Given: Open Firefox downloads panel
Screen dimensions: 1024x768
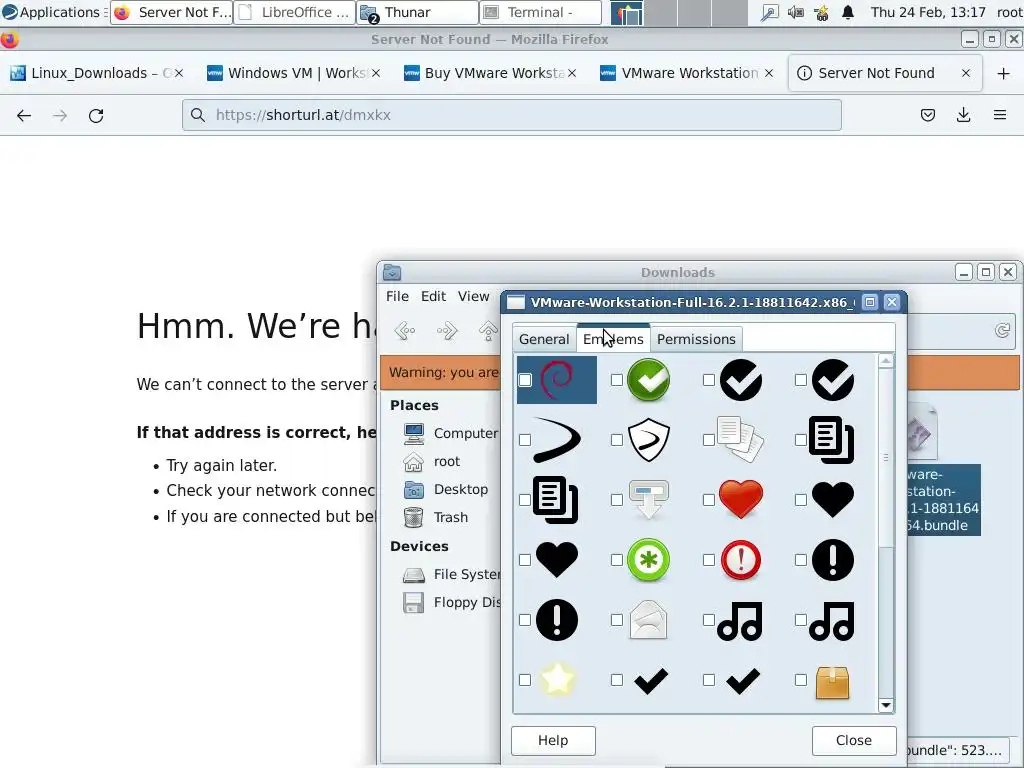Looking at the screenshot, I should click(963, 116).
